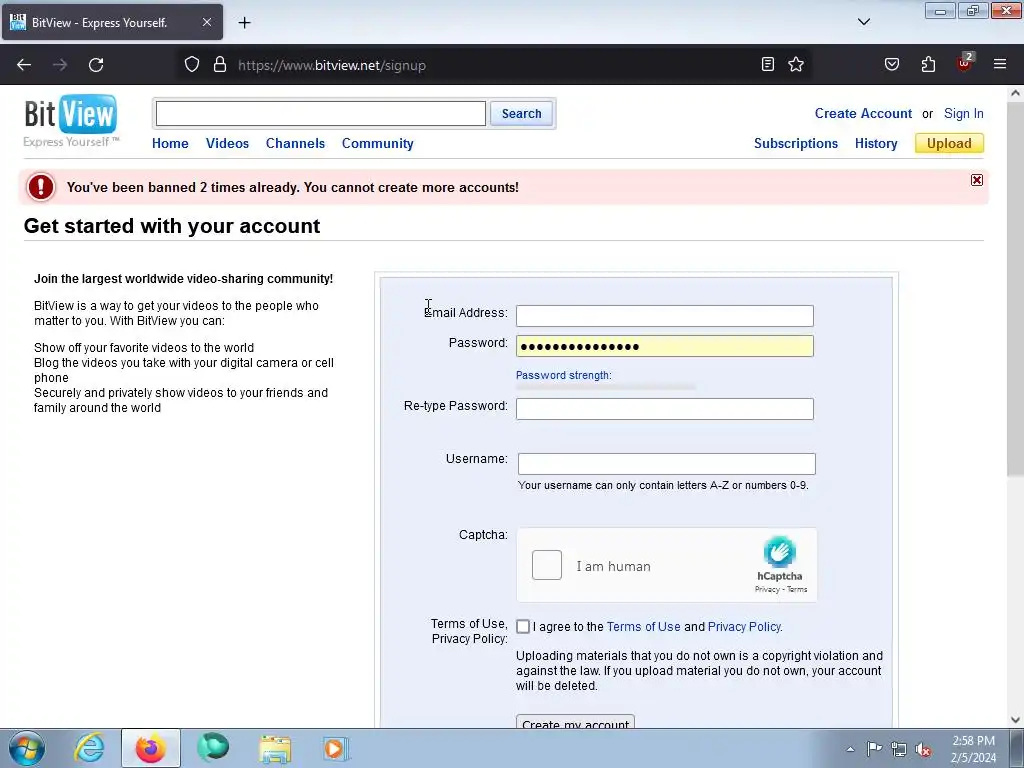
Task: Click the hCaptcha Privacy link
Action: (767, 589)
